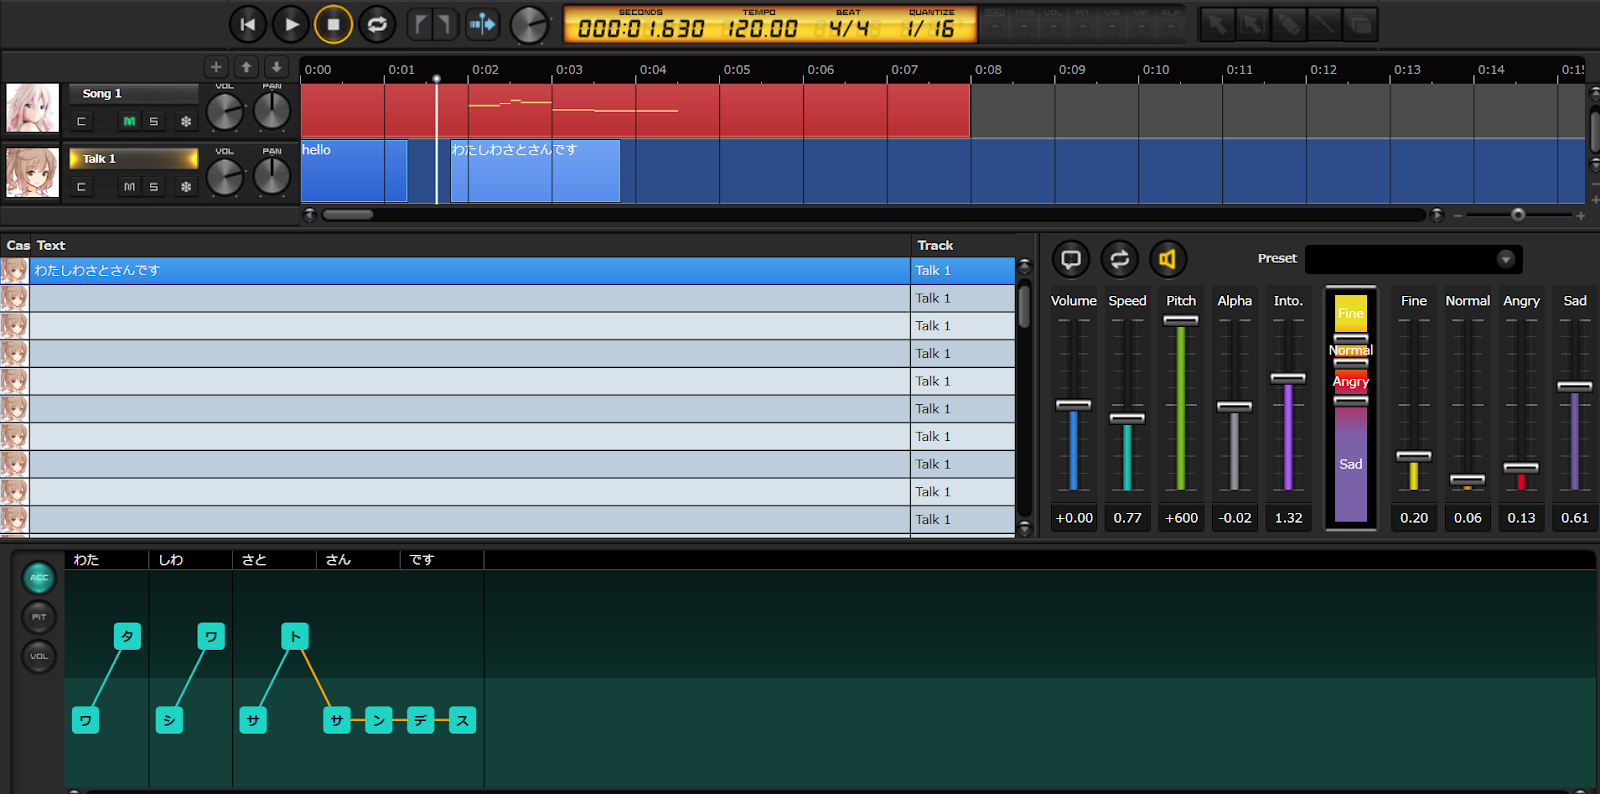The image size is (1600, 794).
Task: Open the Preset dropdown
Action: pos(1505,259)
